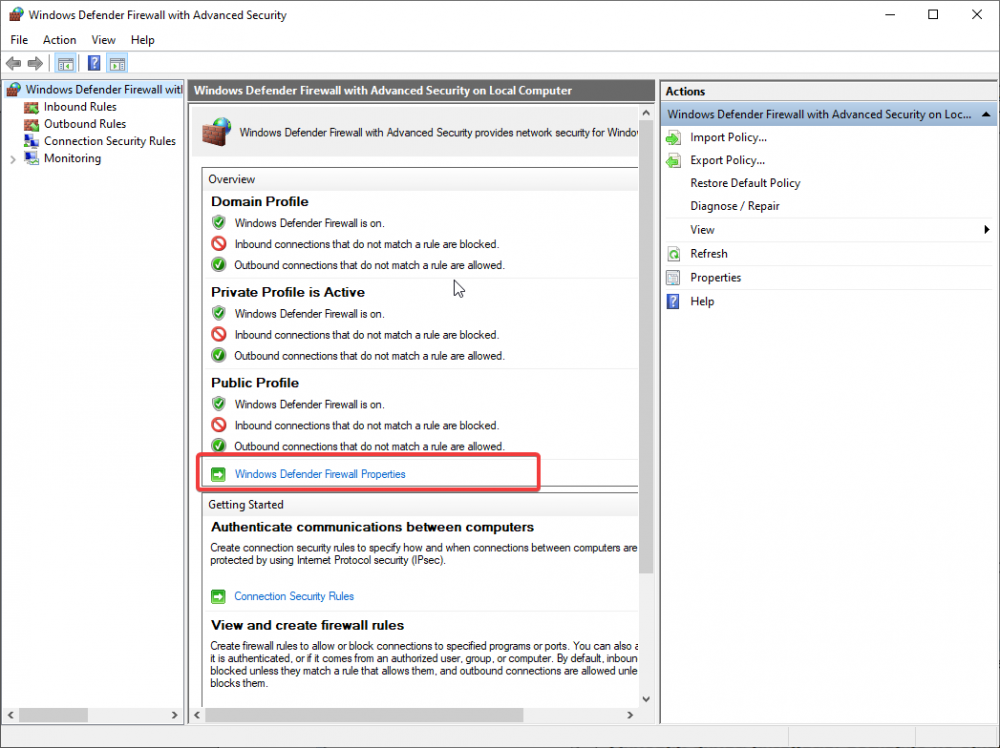This screenshot has height=748, width=1000.
Task: Select Inbound Rules in the tree
Action: pos(80,107)
